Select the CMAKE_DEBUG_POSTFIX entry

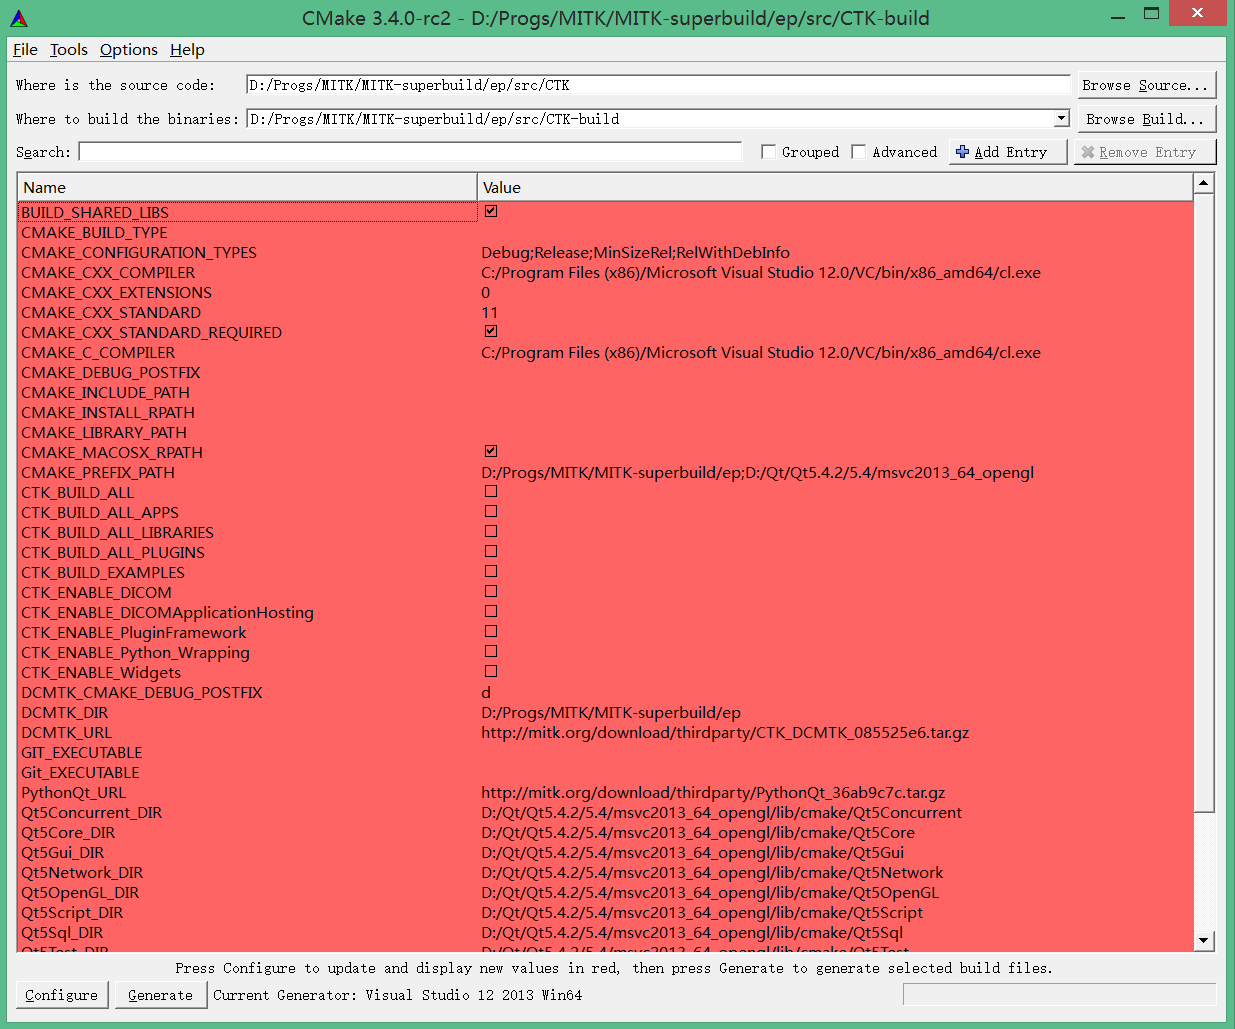click(x=111, y=372)
